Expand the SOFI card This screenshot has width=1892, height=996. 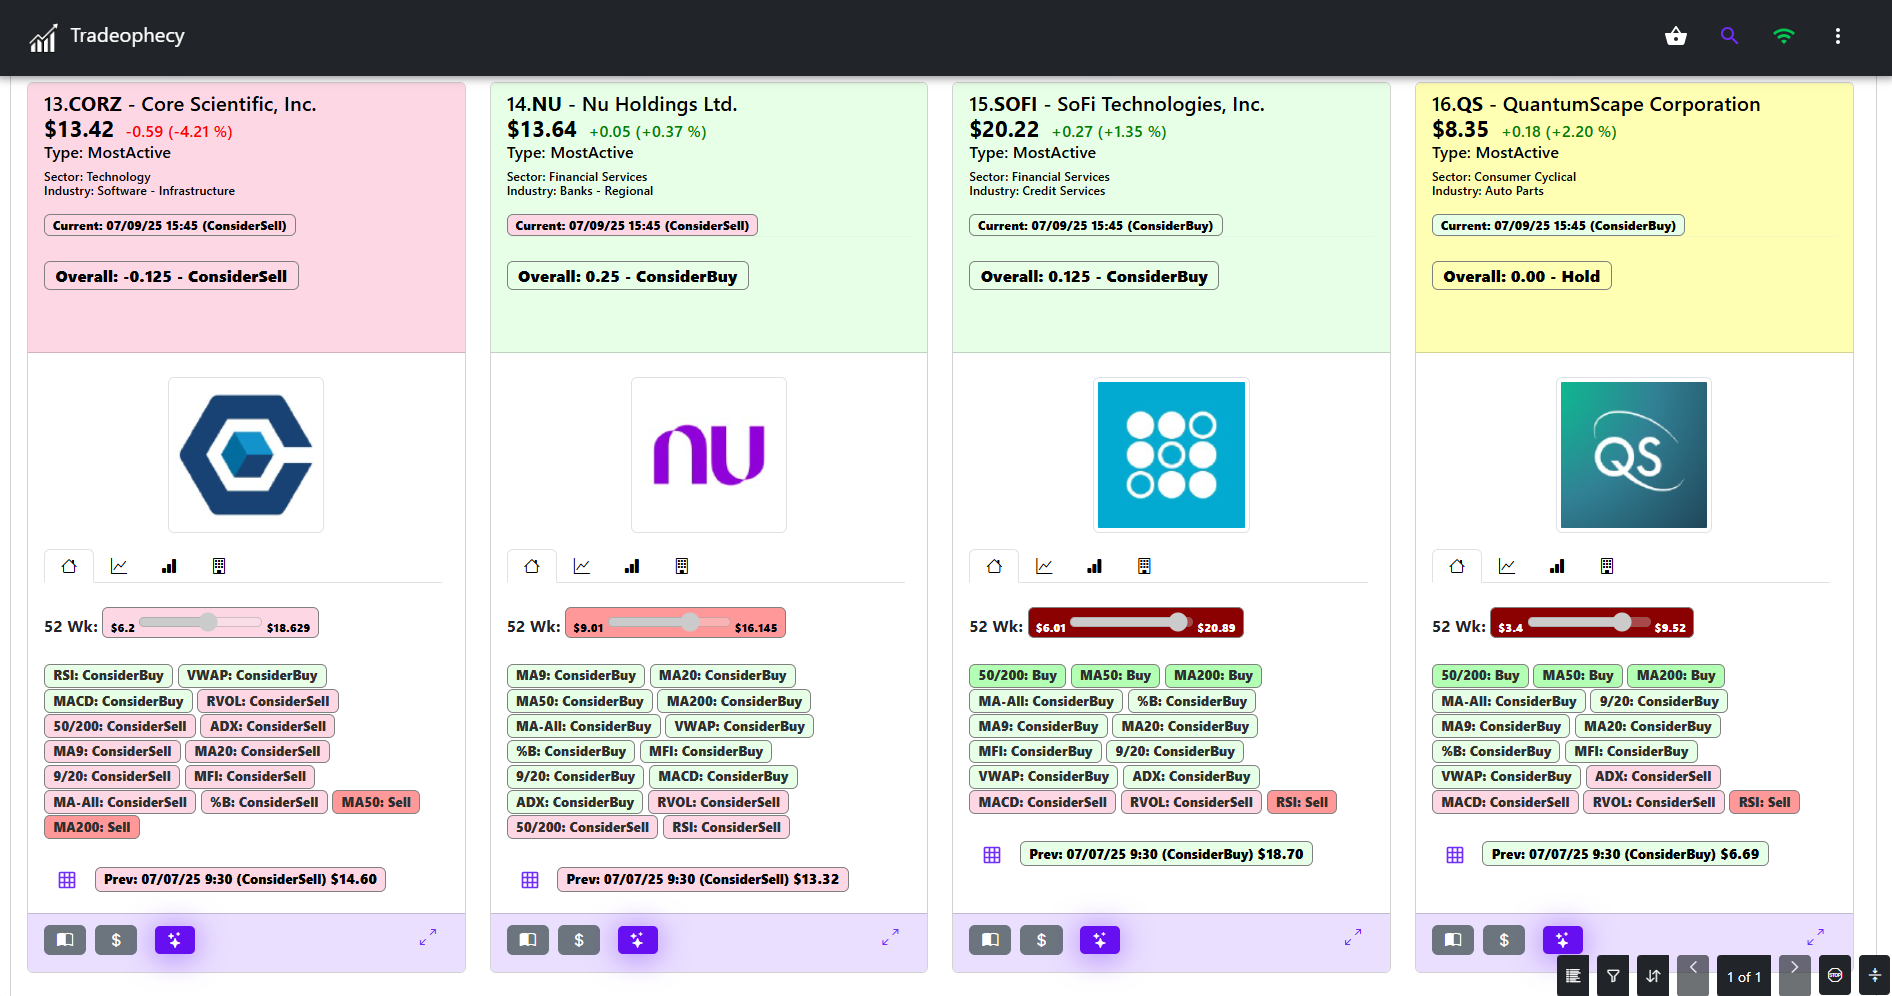(x=1353, y=937)
